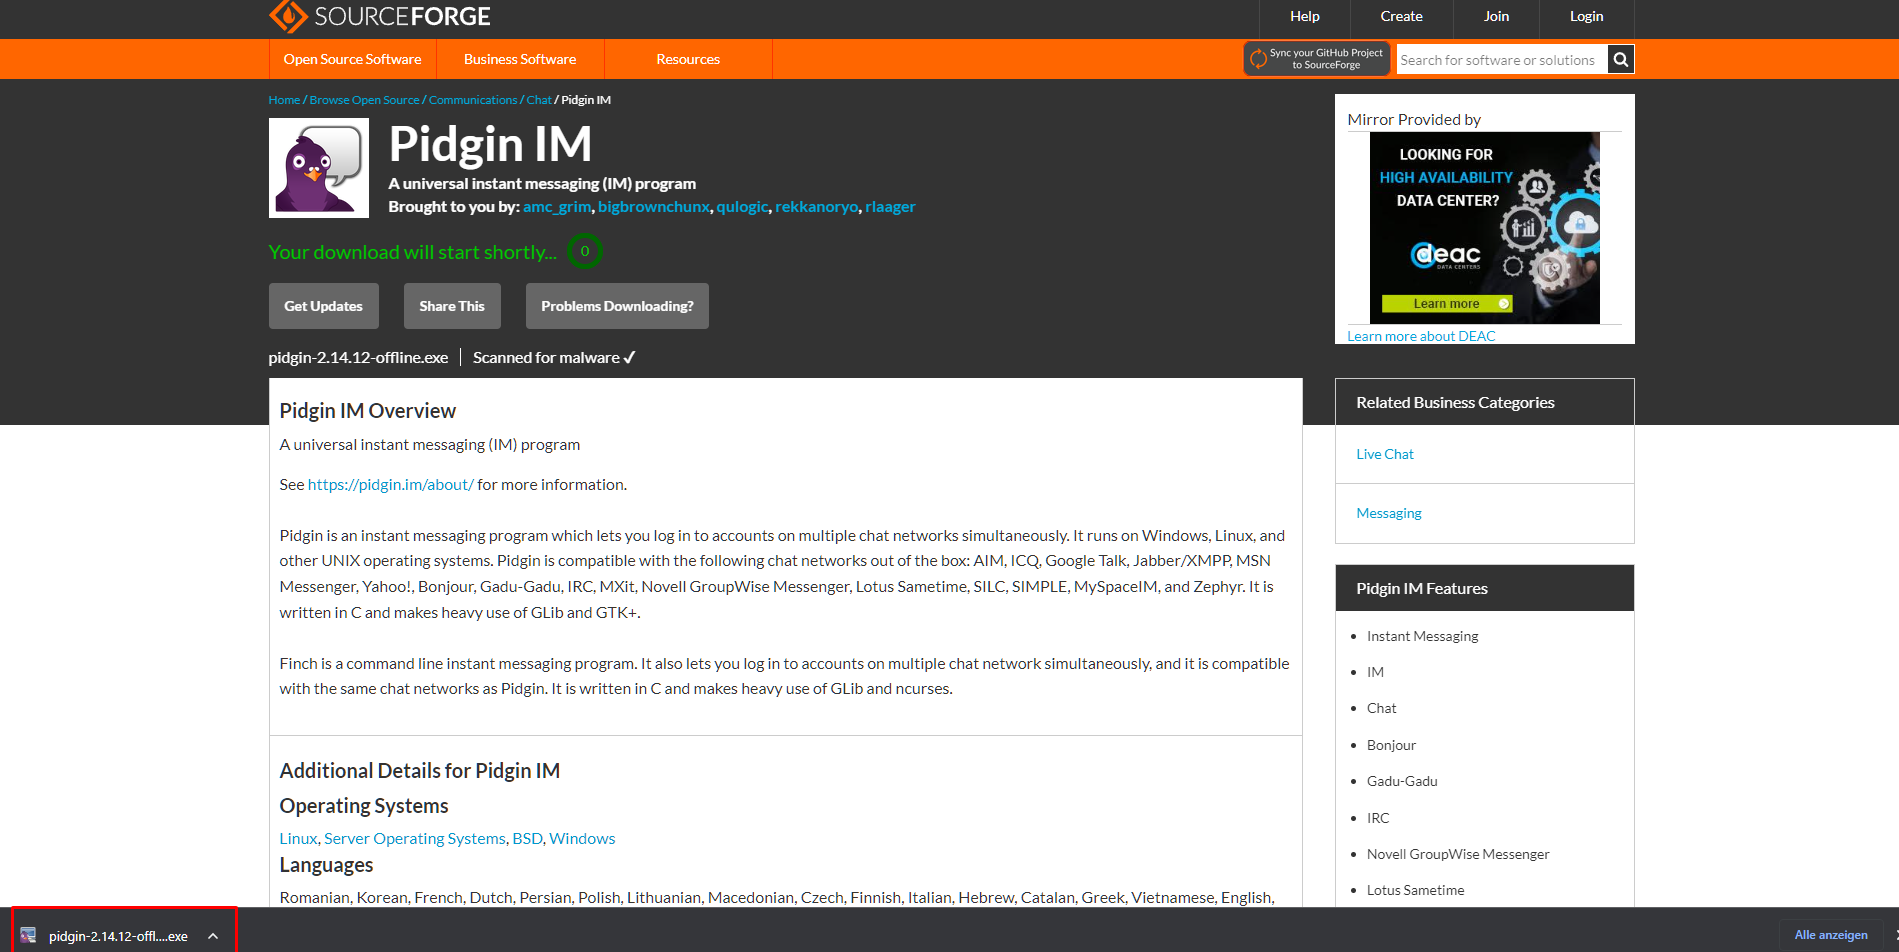Open Browse Open Source breadcrumb
The height and width of the screenshot is (952, 1899).
pos(364,100)
